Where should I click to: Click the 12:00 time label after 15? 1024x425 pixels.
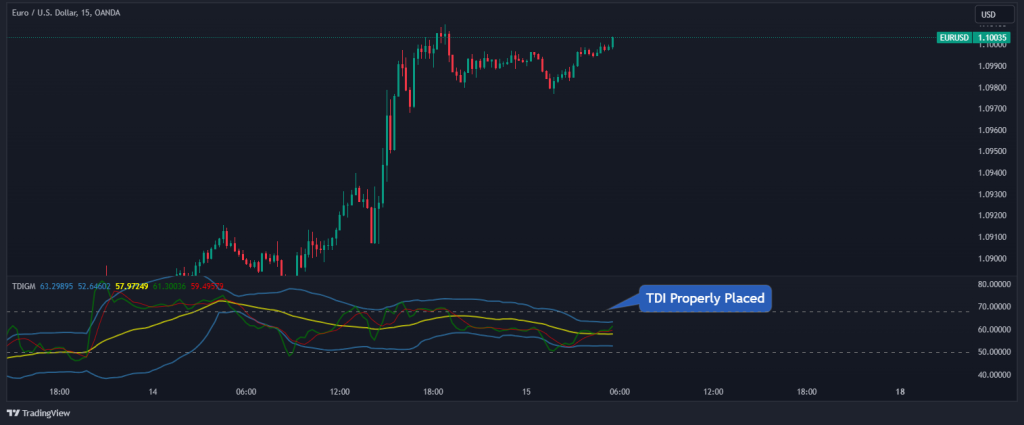pos(713,392)
